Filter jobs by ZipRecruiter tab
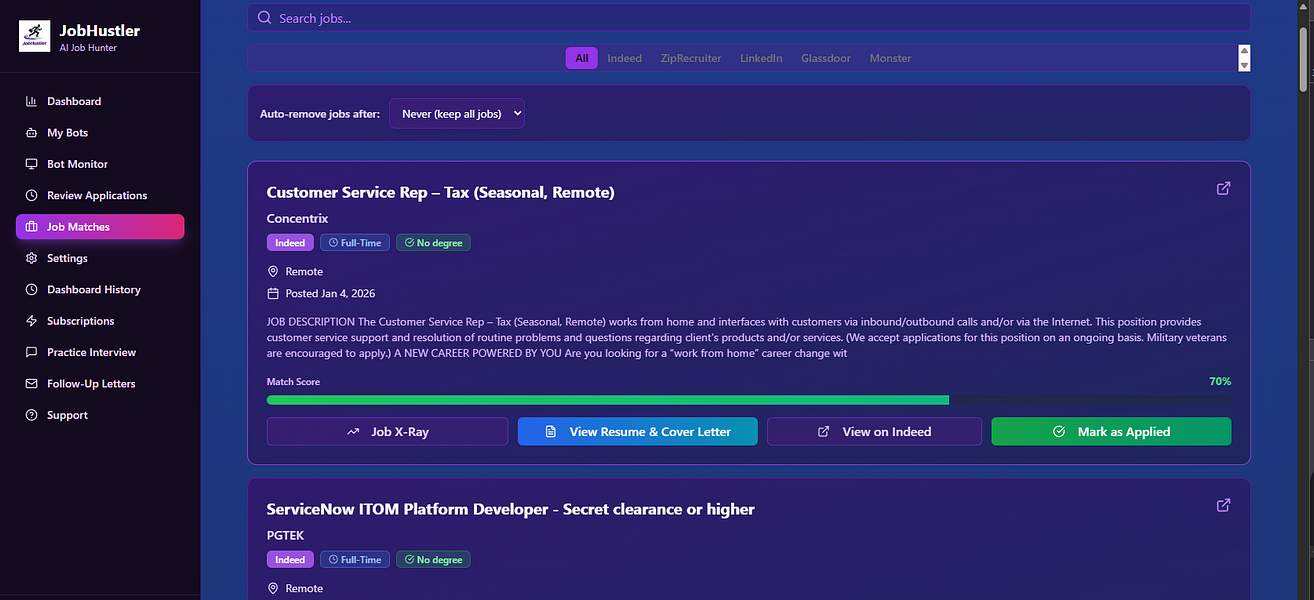This screenshot has width=1314, height=600. pyautogui.click(x=691, y=58)
